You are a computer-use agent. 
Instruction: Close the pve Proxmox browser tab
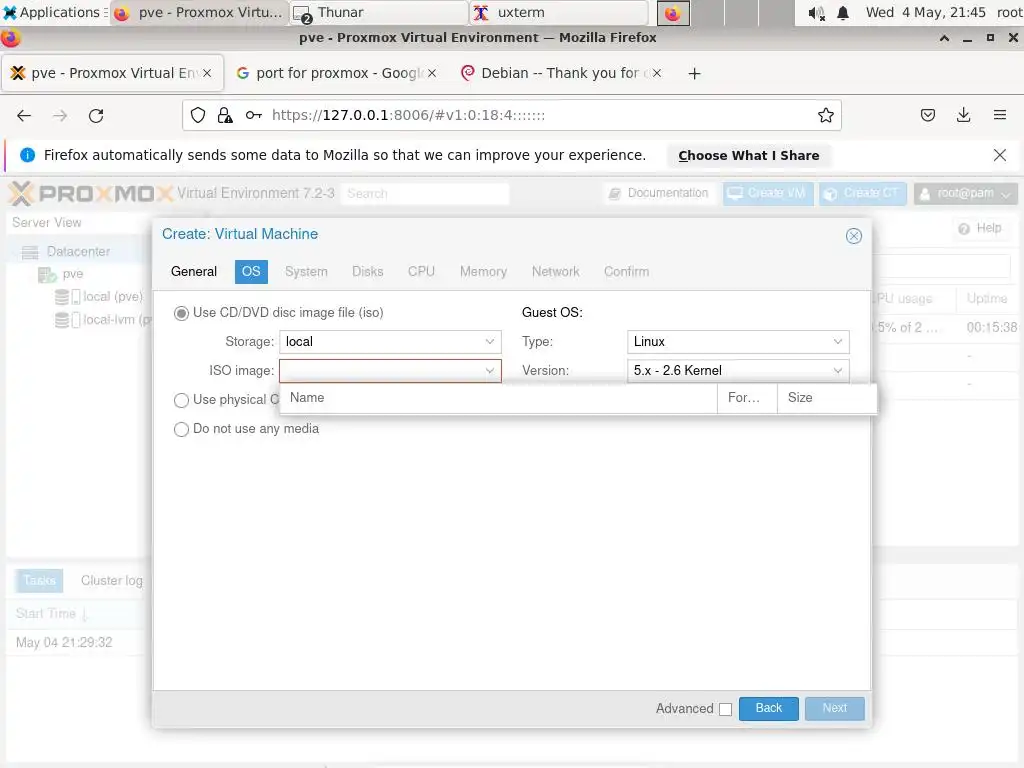(x=207, y=73)
